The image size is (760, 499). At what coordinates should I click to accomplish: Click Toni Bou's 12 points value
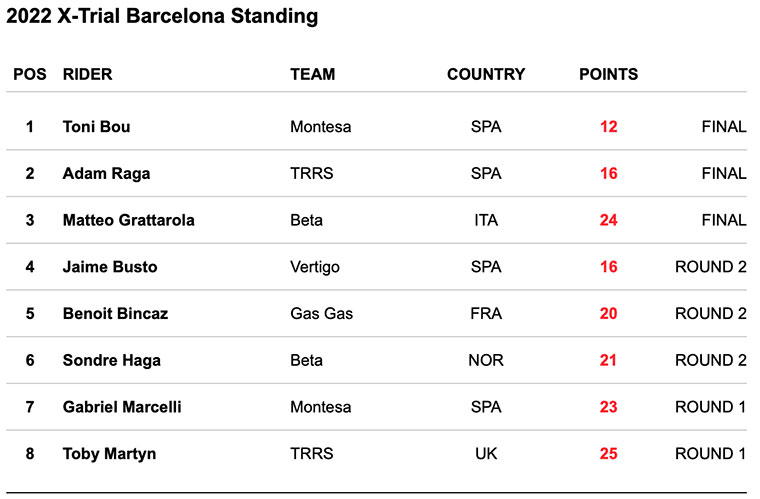tap(609, 127)
